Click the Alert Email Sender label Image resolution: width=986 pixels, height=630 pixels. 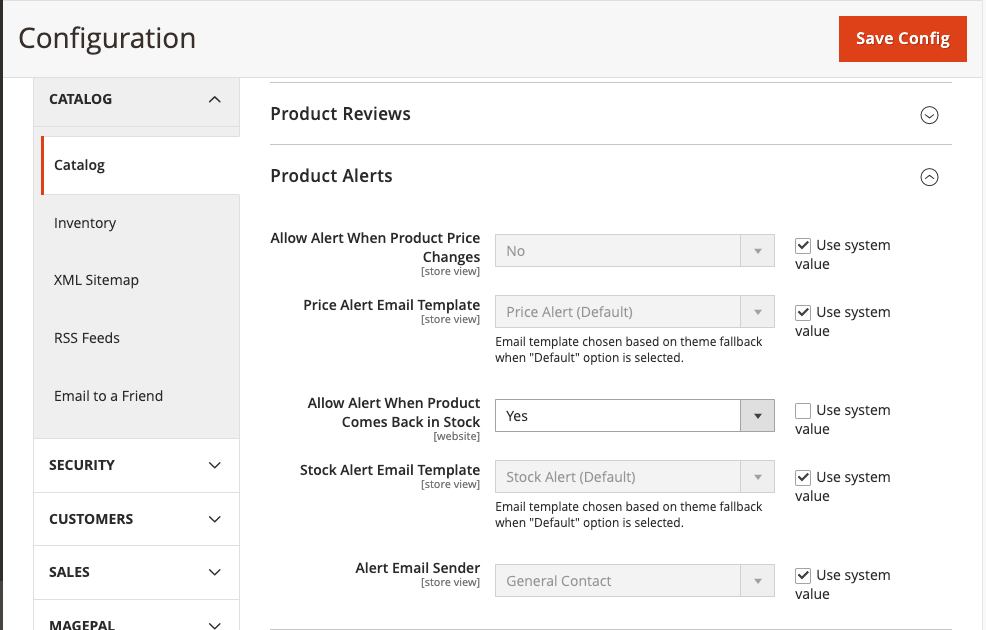coord(418,568)
